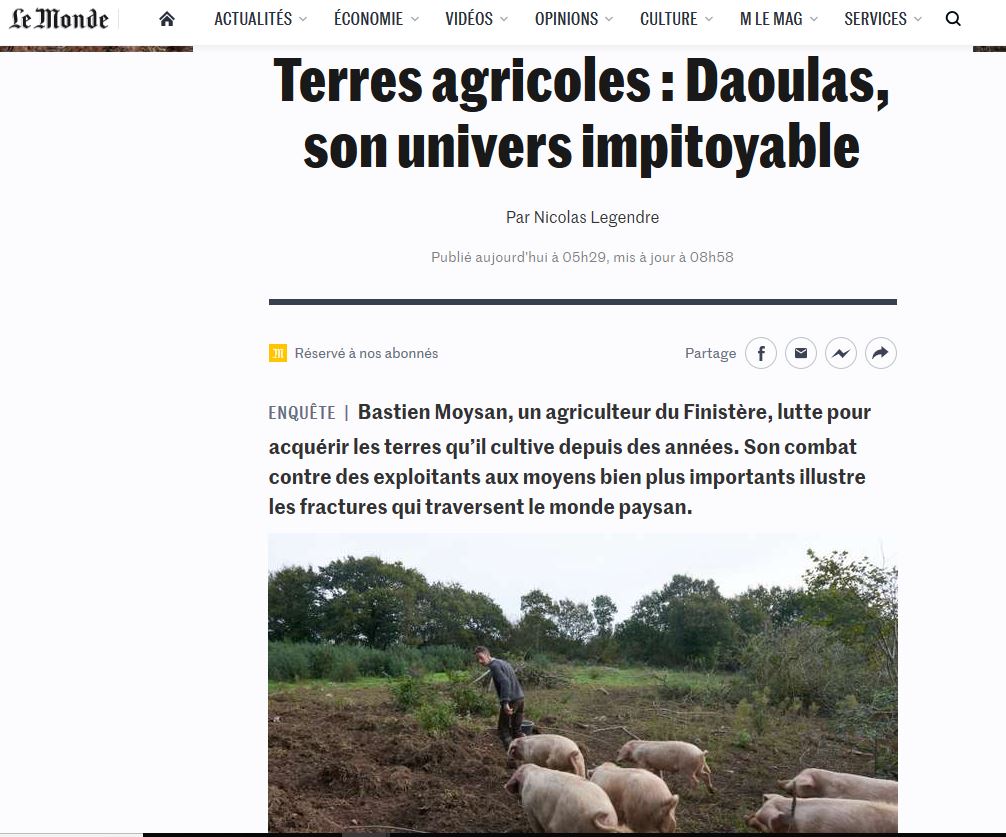Image resolution: width=1006 pixels, height=837 pixels.
Task: Open the pig farm article photo
Action: pos(583,683)
